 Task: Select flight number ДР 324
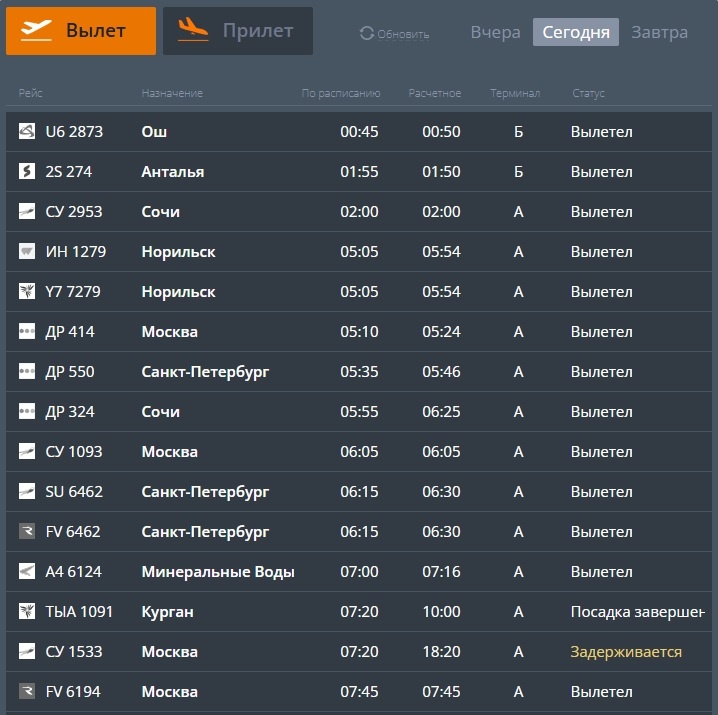(x=70, y=412)
